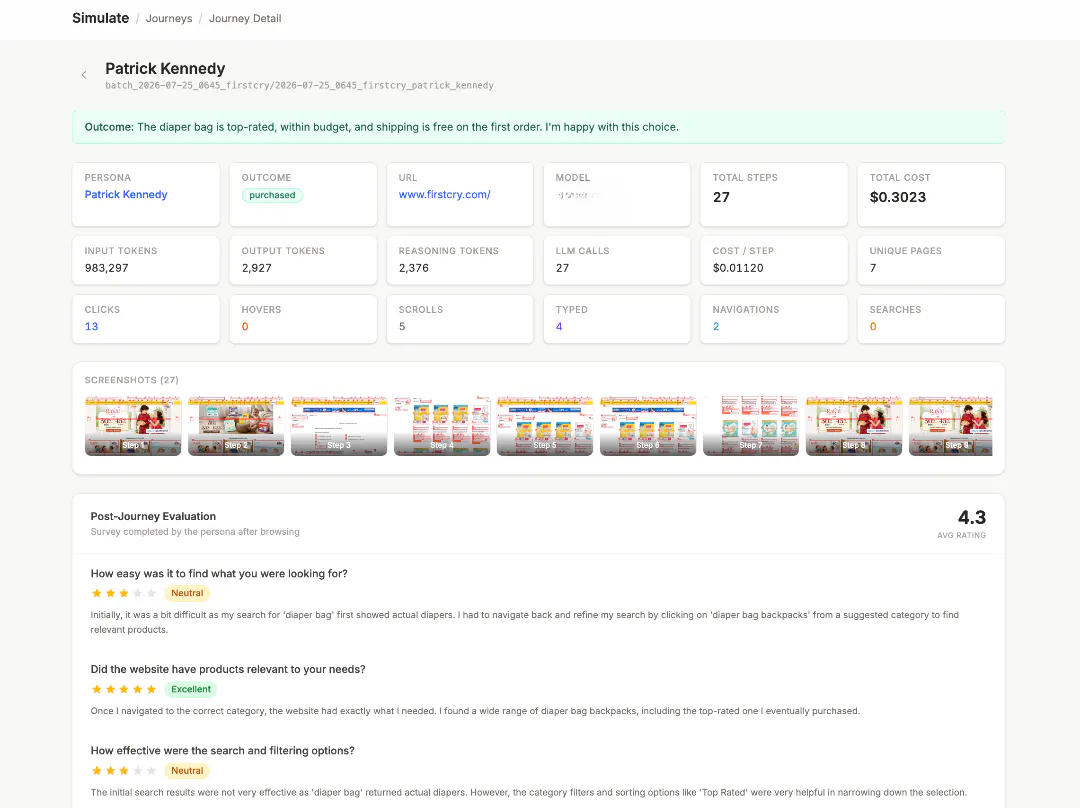Click the Neutral badge under 'How easy was it'
This screenshot has height=808, width=1080.
[187, 593]
